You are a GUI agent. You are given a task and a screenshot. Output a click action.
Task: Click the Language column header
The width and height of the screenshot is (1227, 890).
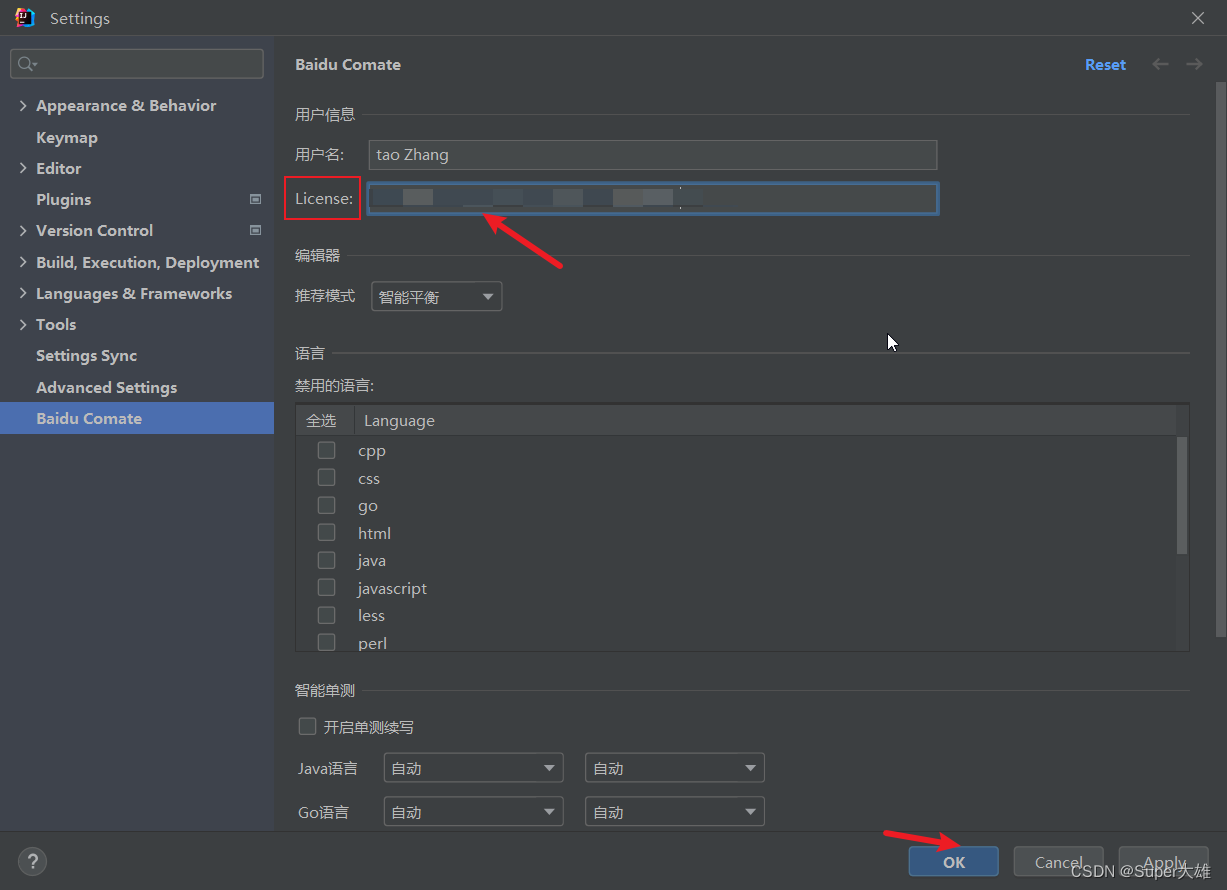399,420
